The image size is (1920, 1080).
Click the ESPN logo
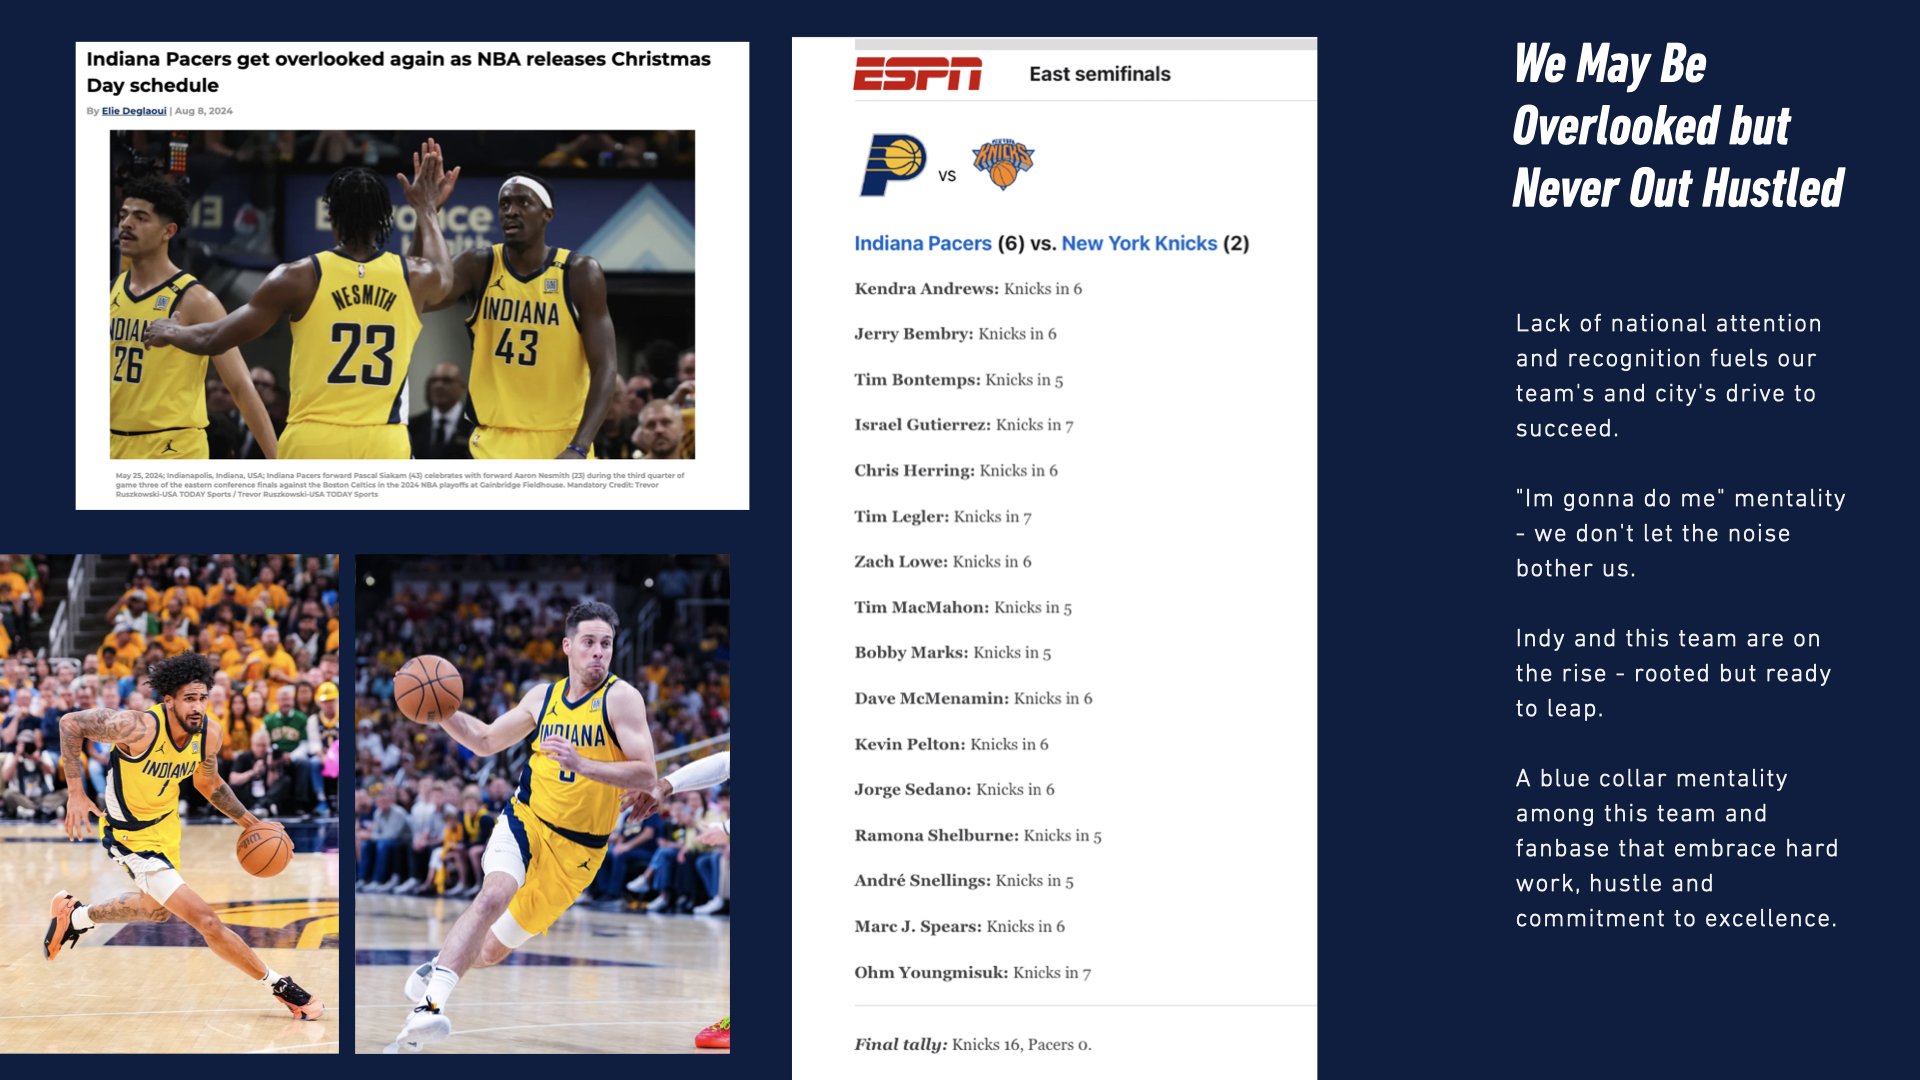pyautogui.click(x=917, y=74)
